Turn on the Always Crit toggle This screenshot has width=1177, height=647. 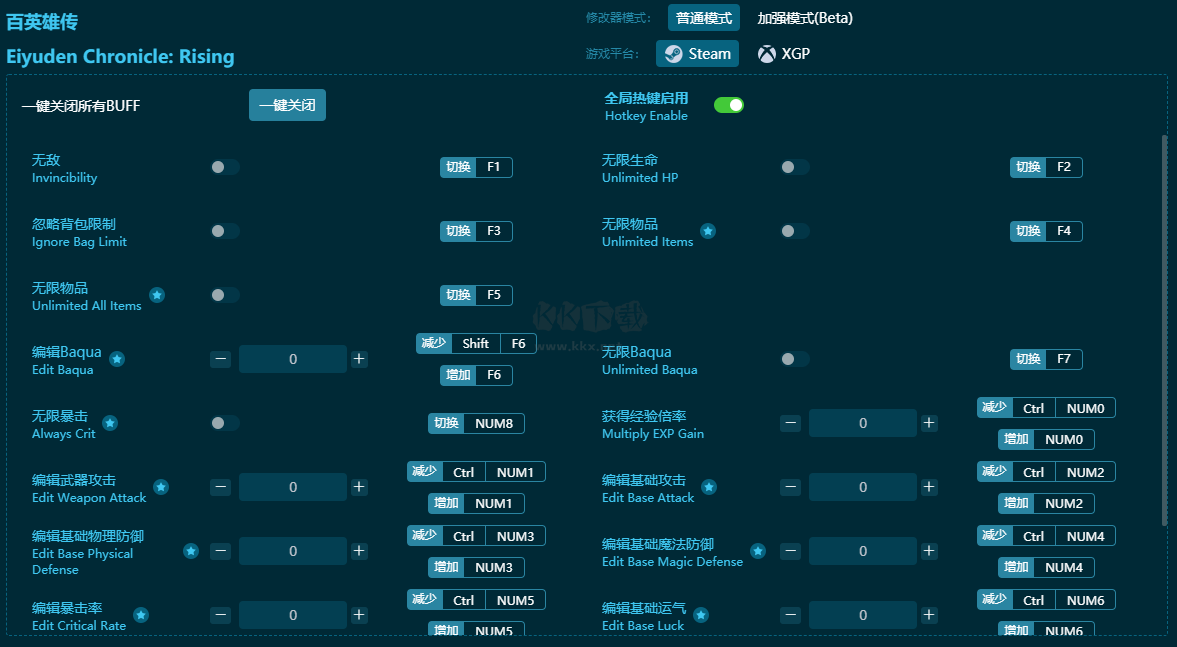point(225,423)
